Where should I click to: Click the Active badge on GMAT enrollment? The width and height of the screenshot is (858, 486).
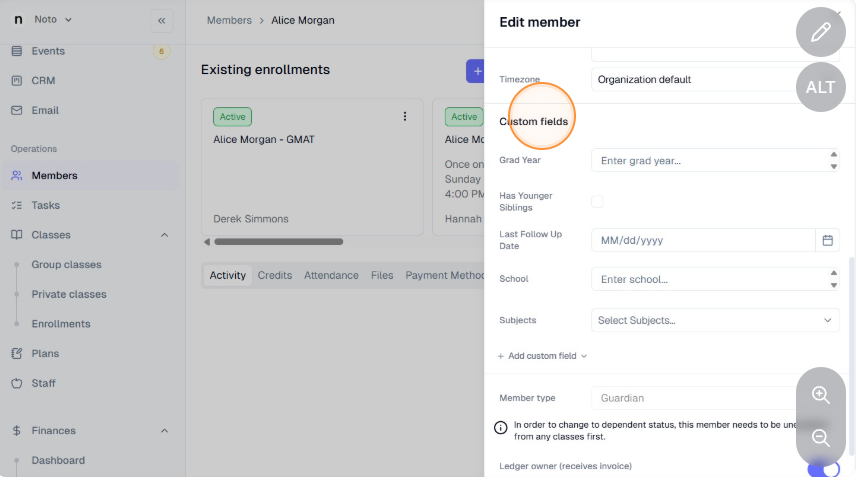pyautogui.click(x=233, y=117)
